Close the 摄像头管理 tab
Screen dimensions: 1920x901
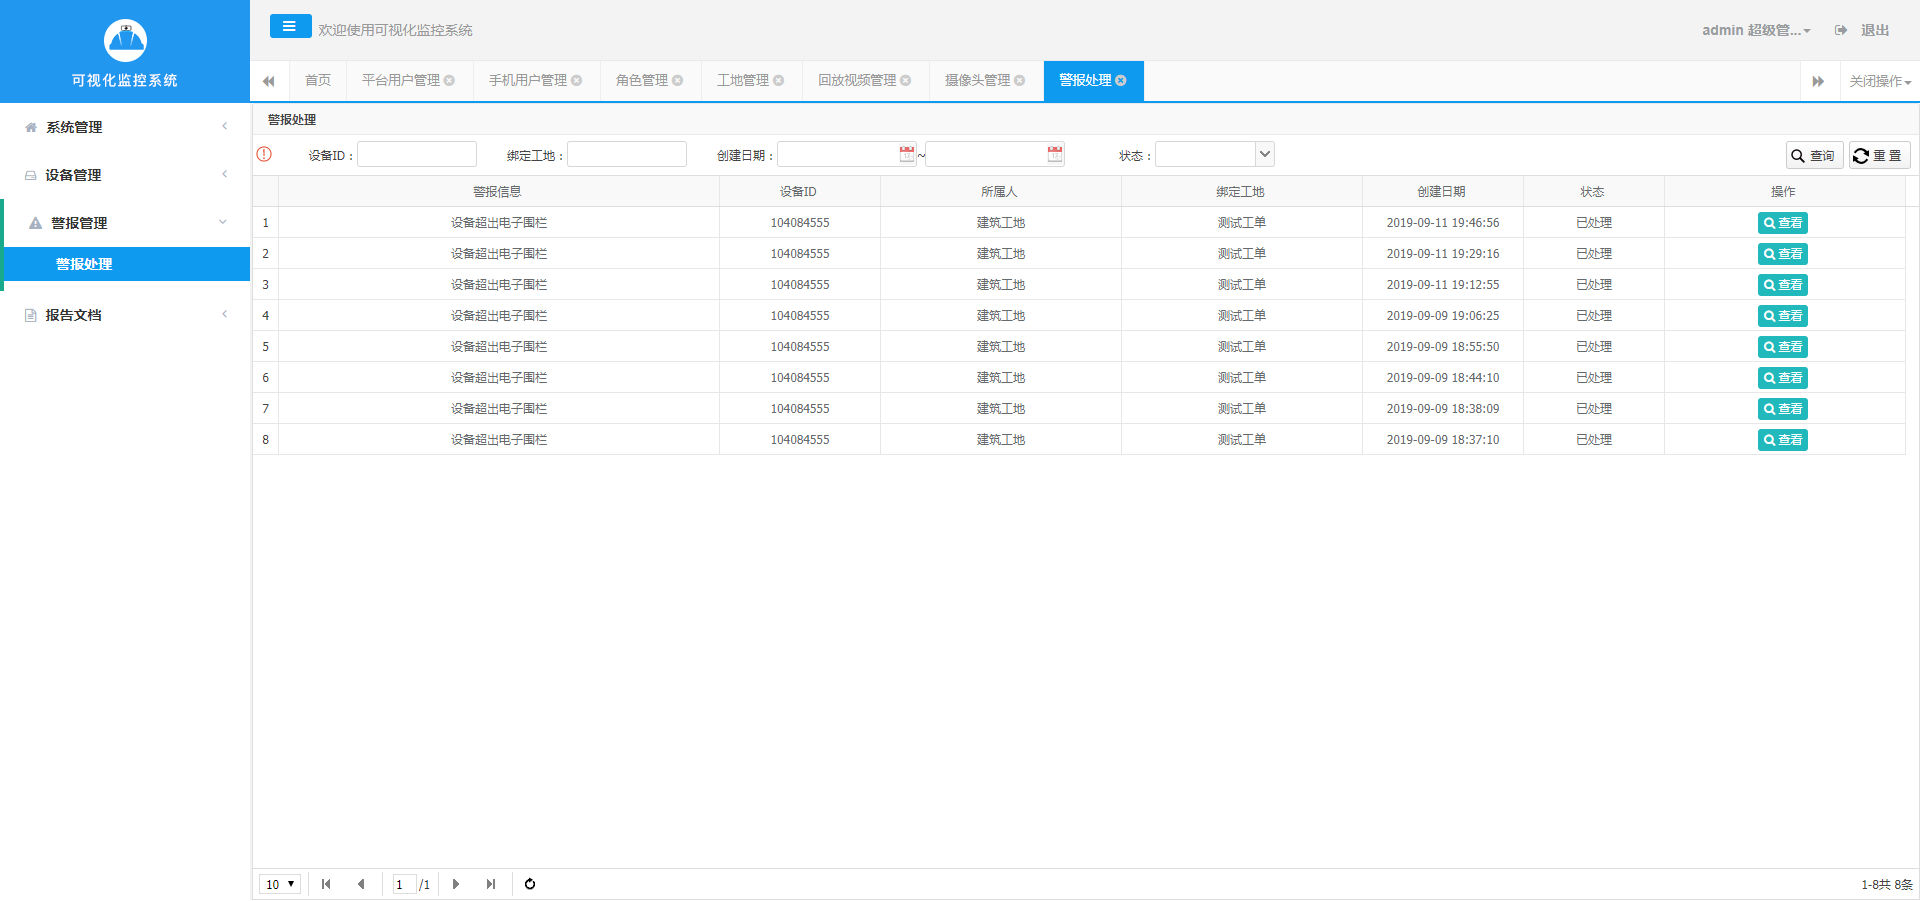tap(1020, 81)
